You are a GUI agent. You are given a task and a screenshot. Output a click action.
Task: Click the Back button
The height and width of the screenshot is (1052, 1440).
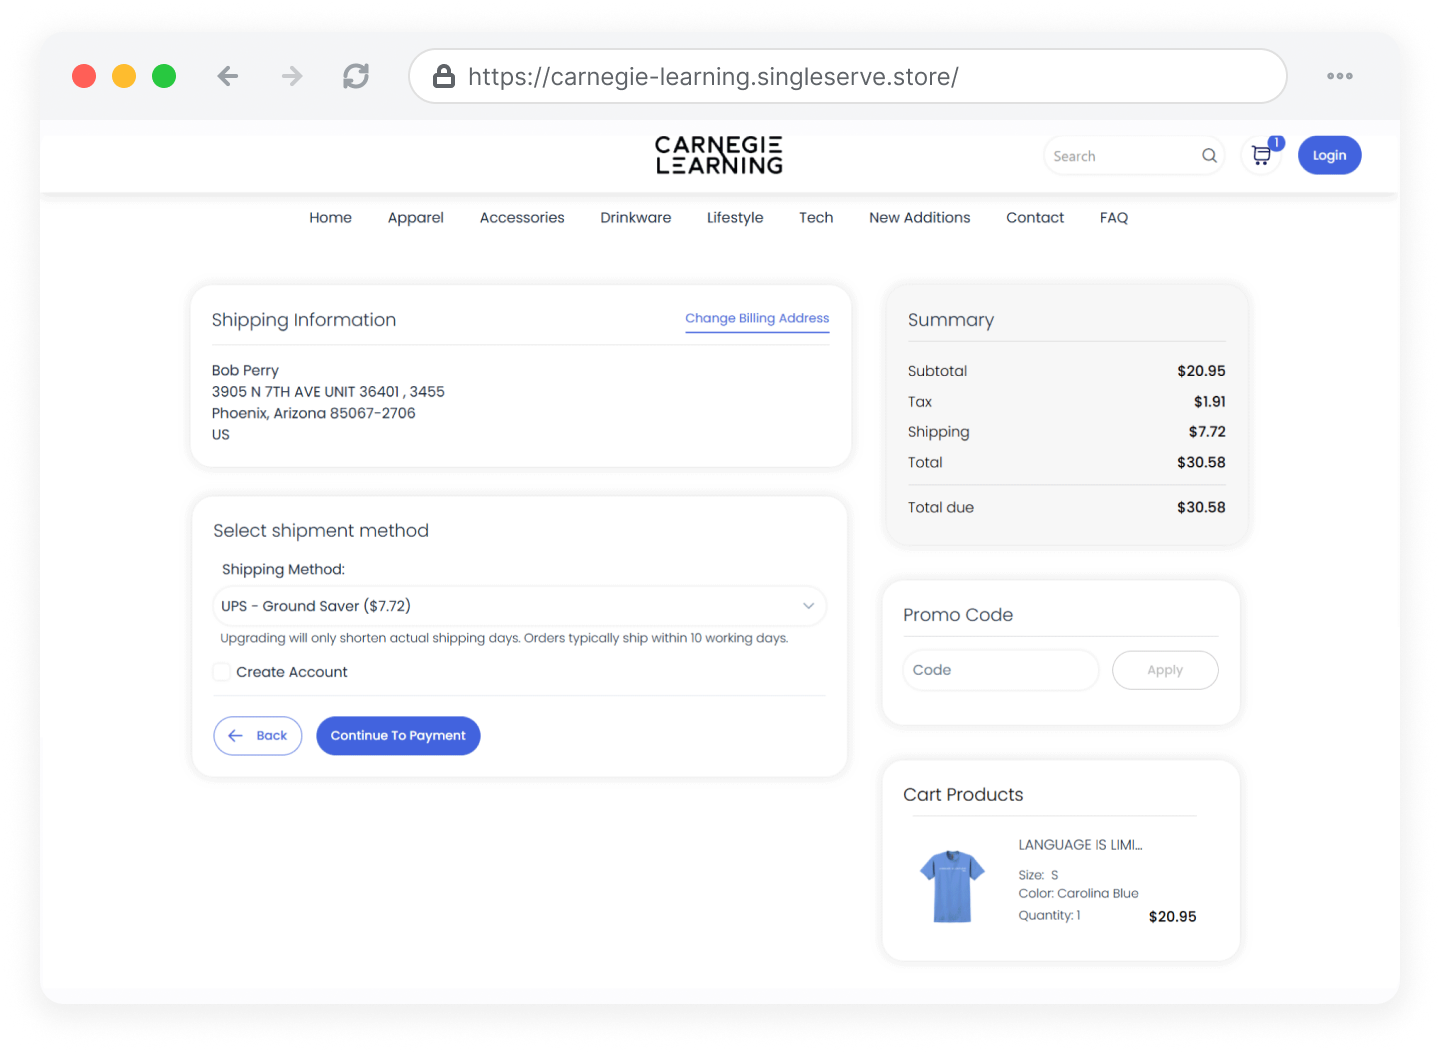(x=258, y=736)
